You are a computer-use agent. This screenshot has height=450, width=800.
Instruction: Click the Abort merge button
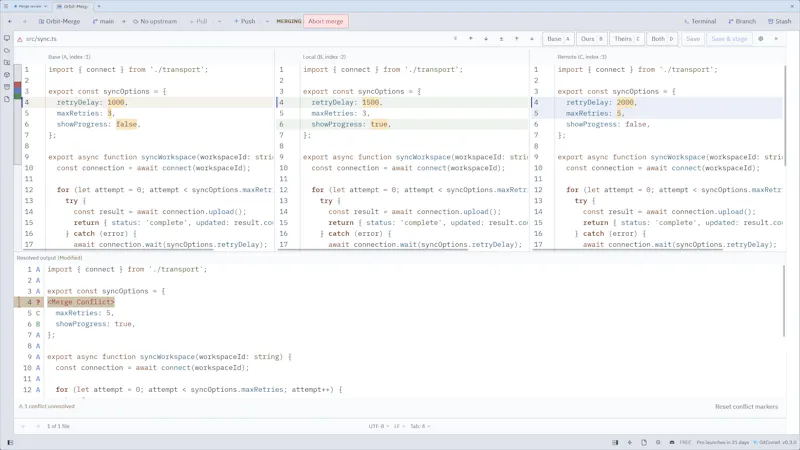326,21
